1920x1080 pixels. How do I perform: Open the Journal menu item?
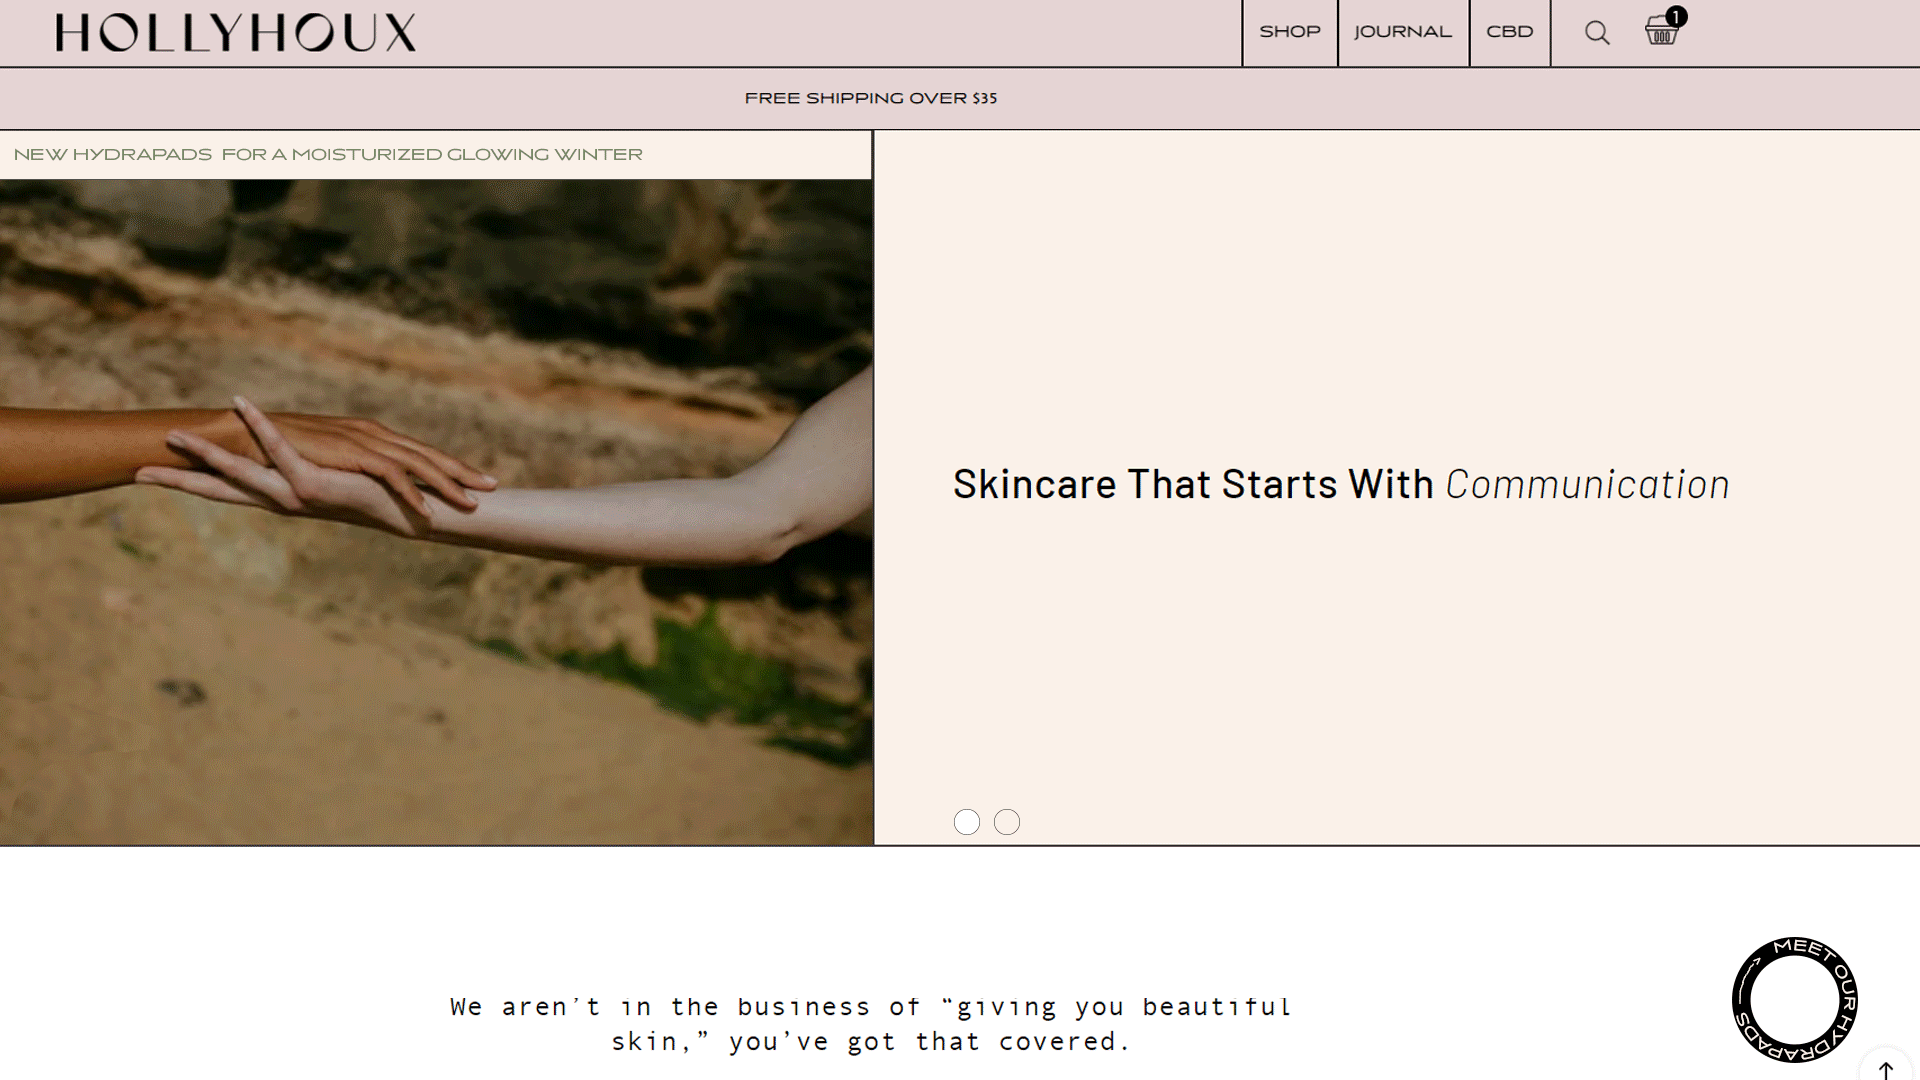1402,32
